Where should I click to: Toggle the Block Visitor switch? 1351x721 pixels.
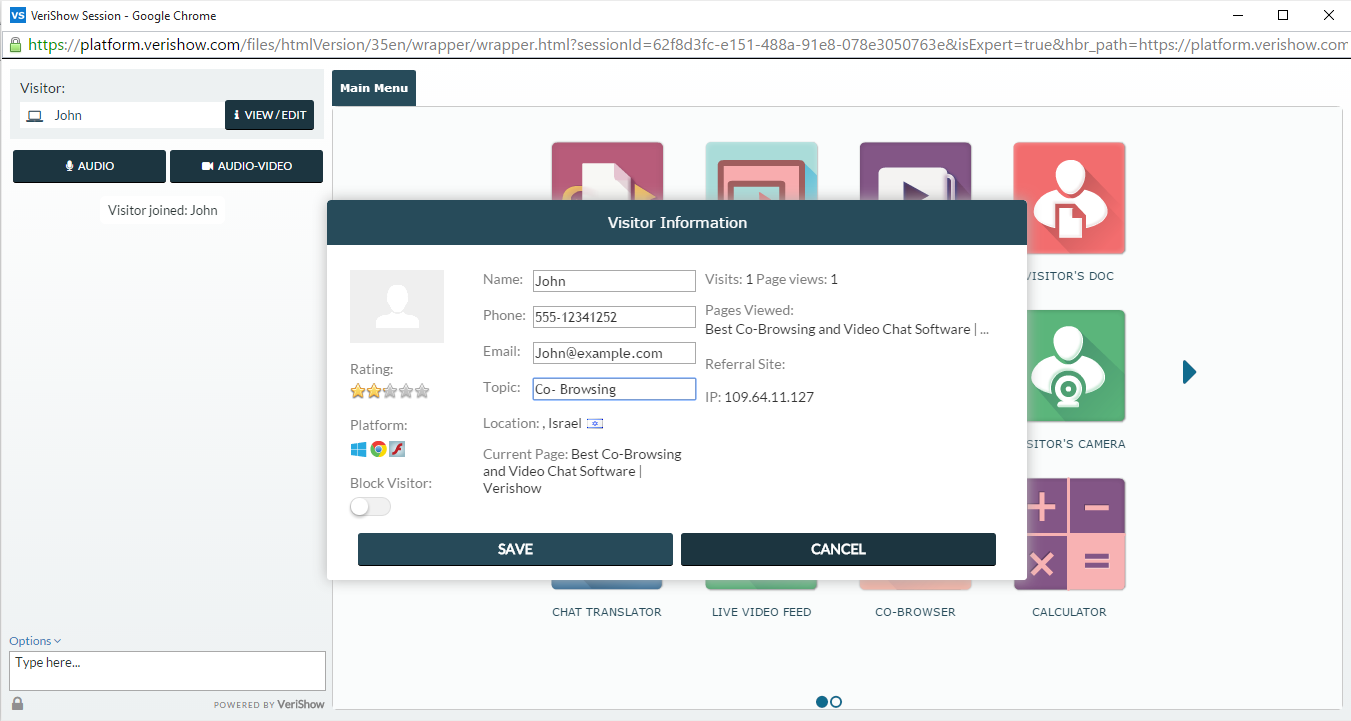tap(370, 507)
